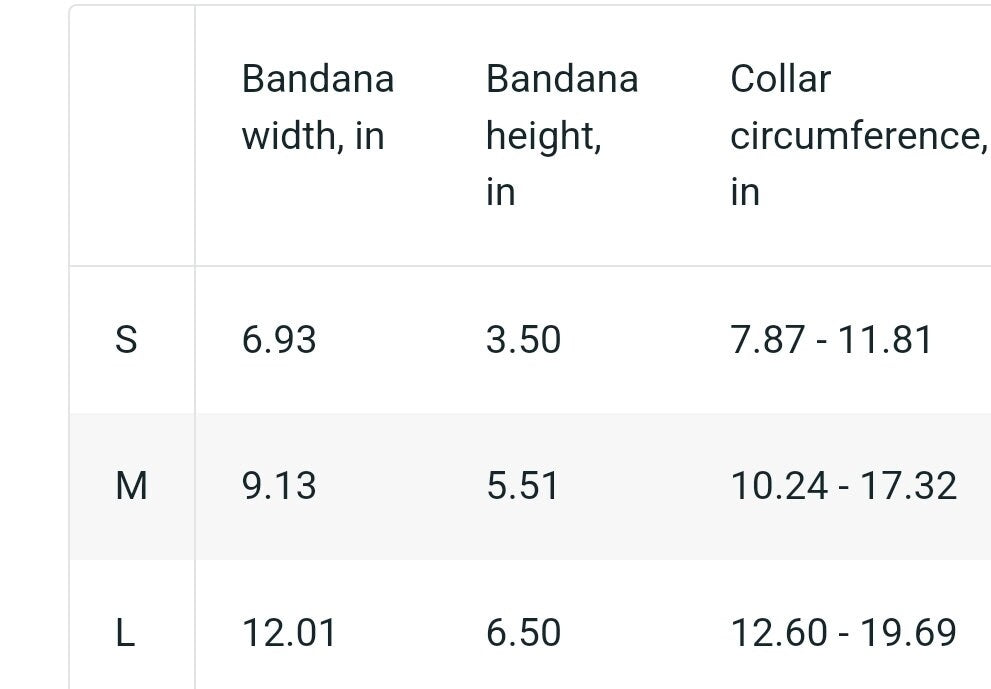Click the Bandana width column header
991x689 pixels.
click(x=318, y=107)
